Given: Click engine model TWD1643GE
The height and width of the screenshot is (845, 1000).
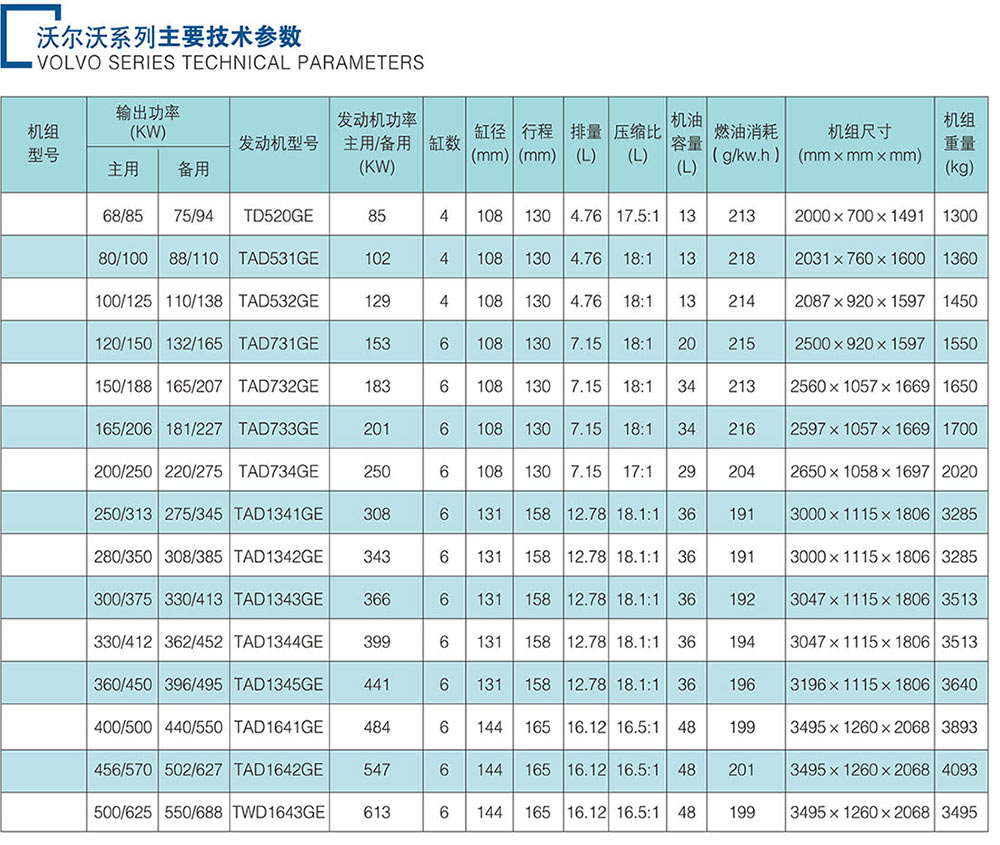Looking at the screenshot, I should coord(279,812).
